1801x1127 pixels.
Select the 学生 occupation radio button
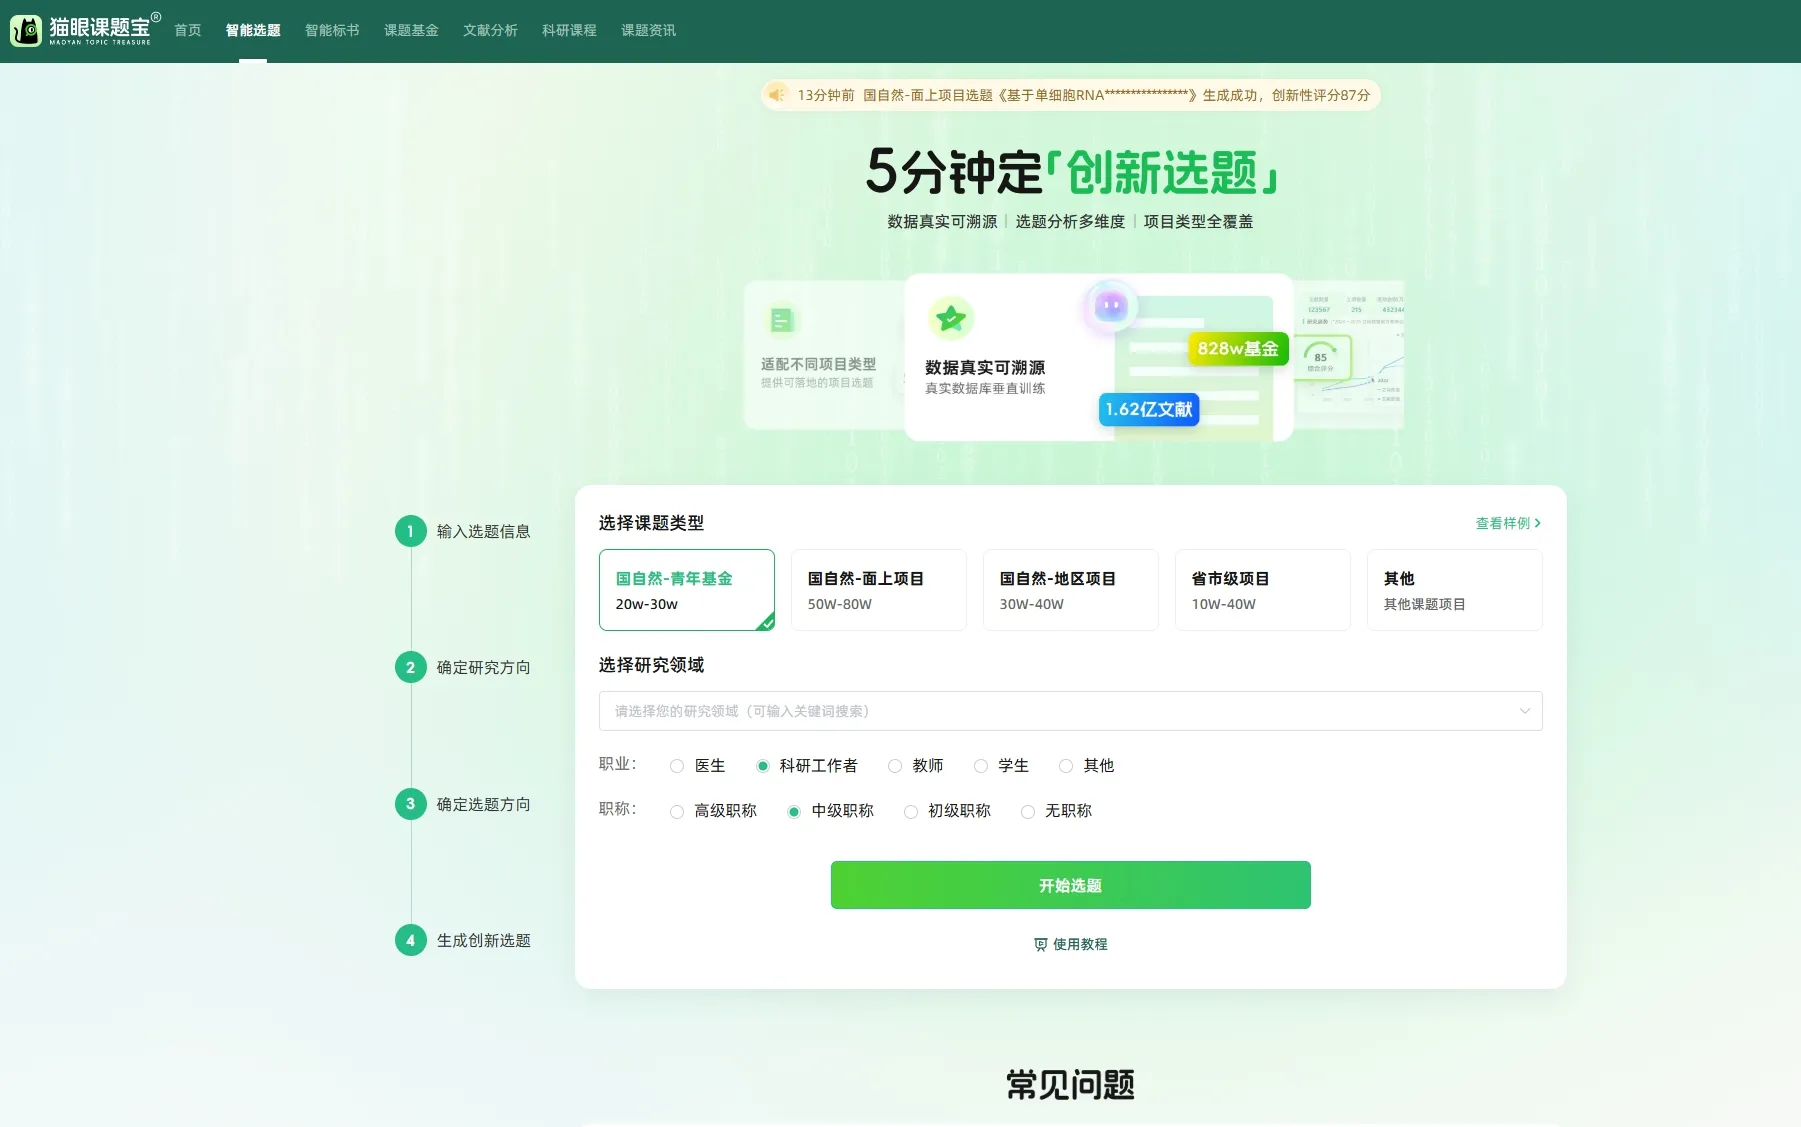(981, 766)
